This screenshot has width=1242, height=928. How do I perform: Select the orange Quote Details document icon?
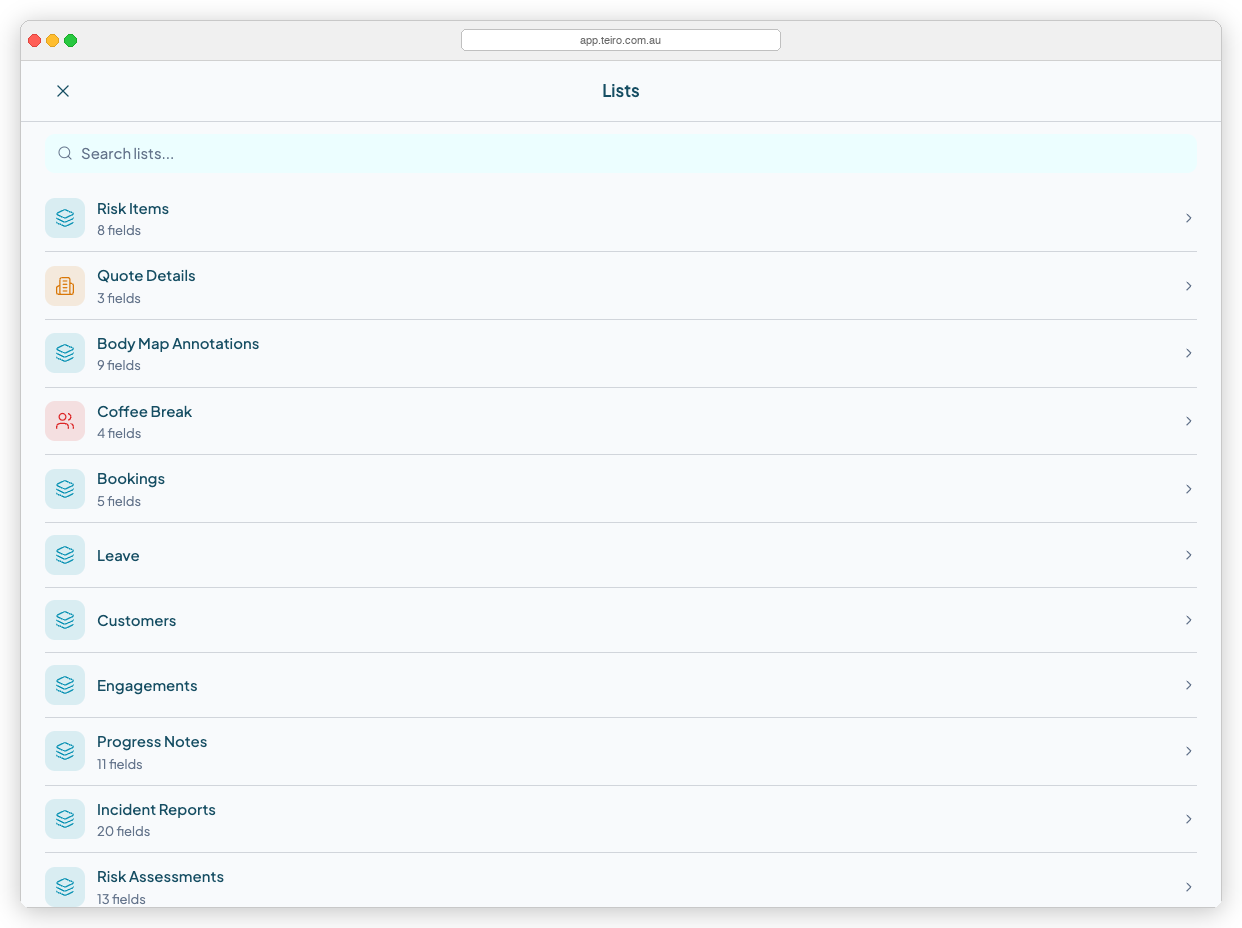tap(64, 285)
